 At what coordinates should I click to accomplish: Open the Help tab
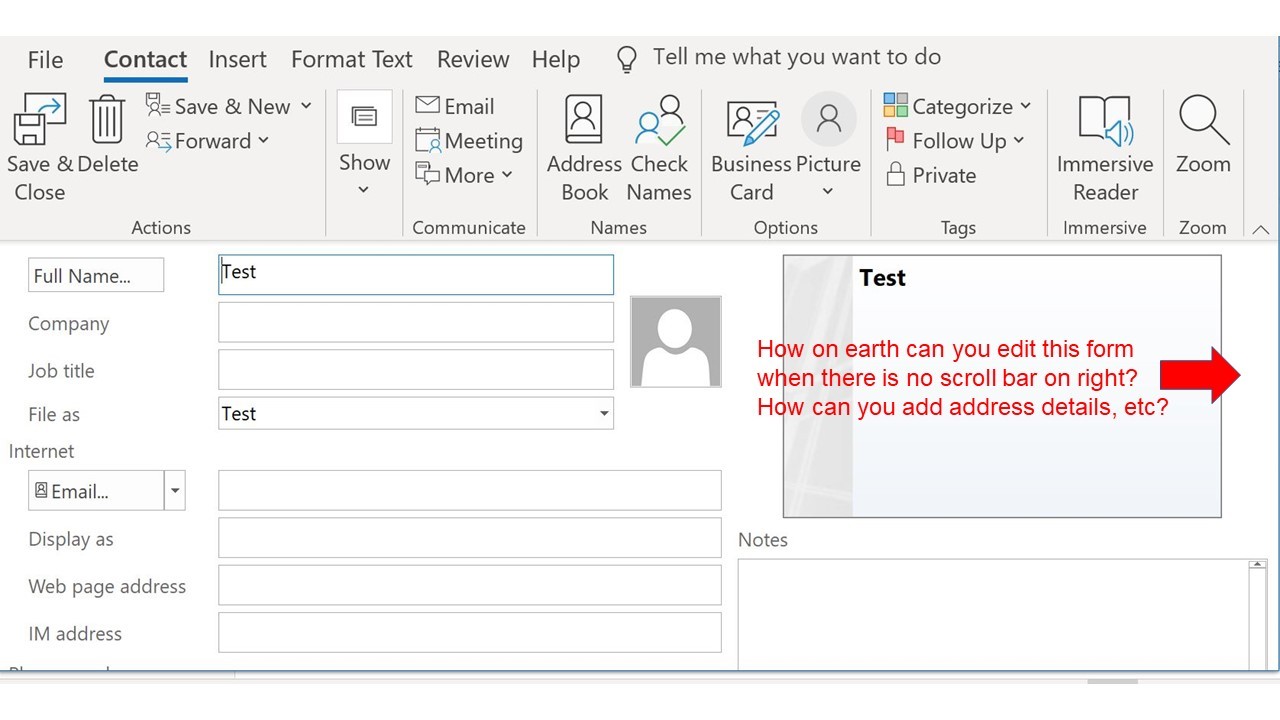pyautogui.click(x=556, y=60)
